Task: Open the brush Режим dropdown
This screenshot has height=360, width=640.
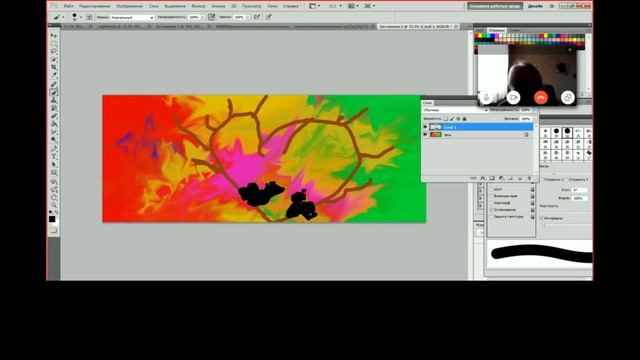Action: coord(132,18)
